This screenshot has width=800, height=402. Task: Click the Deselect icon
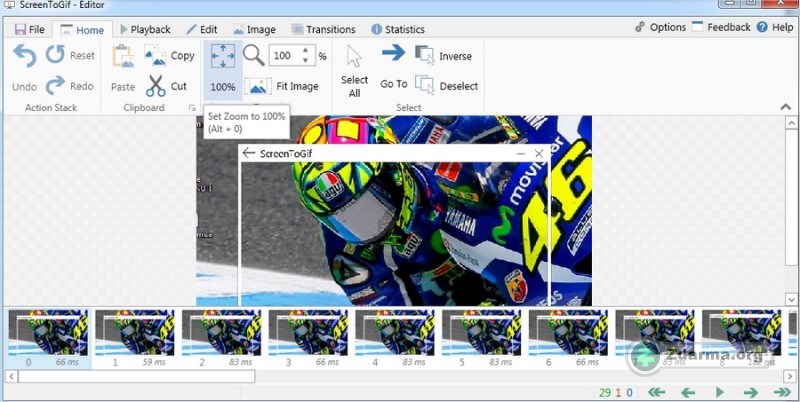pos(424,85)
